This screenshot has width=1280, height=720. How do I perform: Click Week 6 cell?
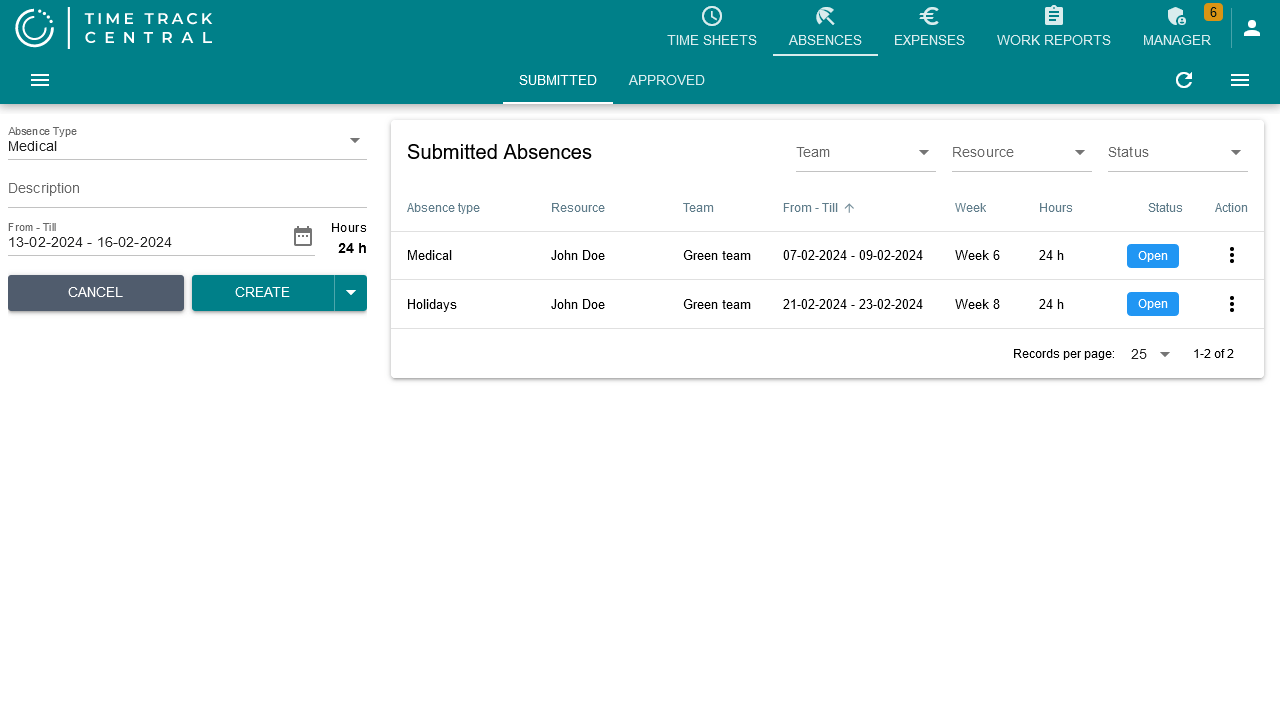point(977,256)
